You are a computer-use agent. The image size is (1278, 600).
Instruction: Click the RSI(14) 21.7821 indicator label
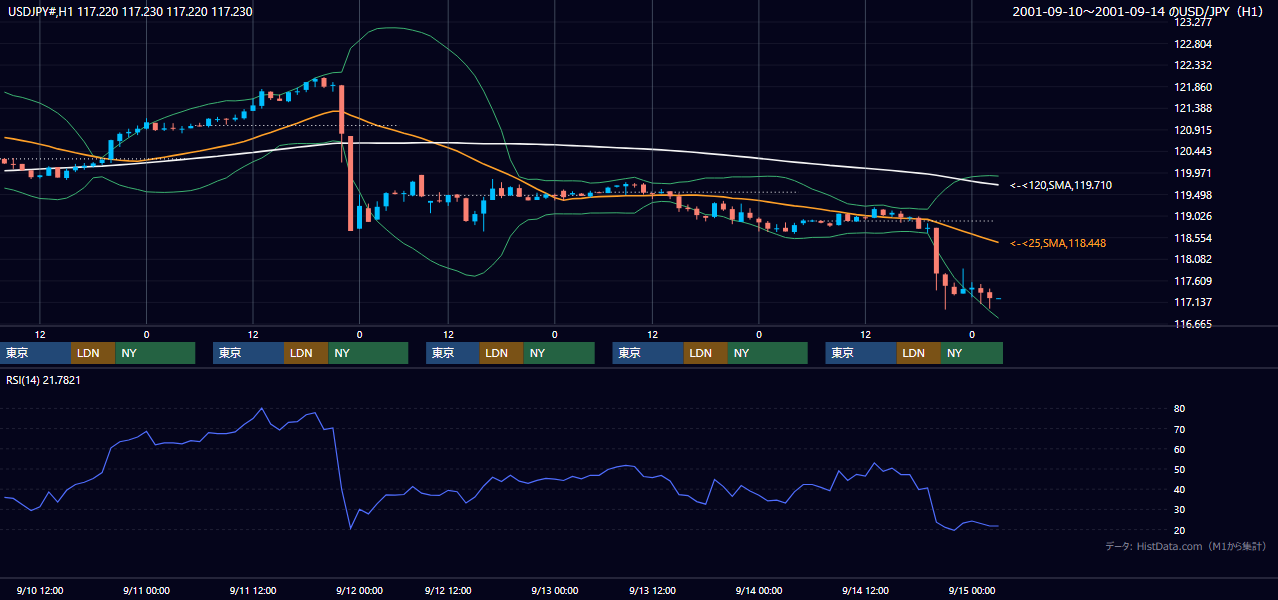pos(42,379)
